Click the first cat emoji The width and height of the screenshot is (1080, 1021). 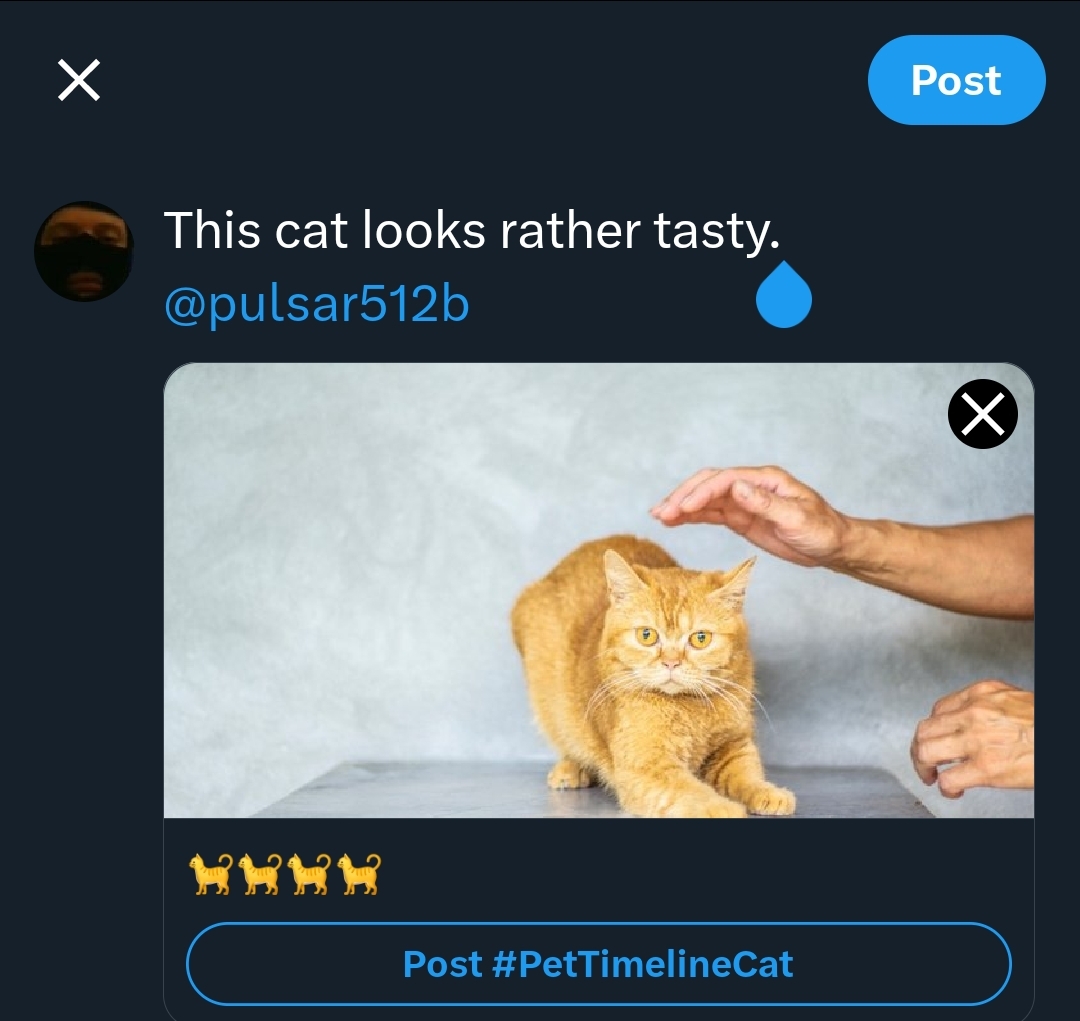pos(210,874)
